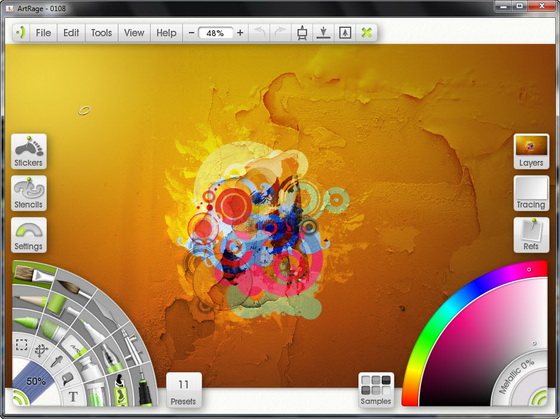The height and width of the screenshot is (419, 560).
Task: Open the Settings panel
Action: (29, 235)
